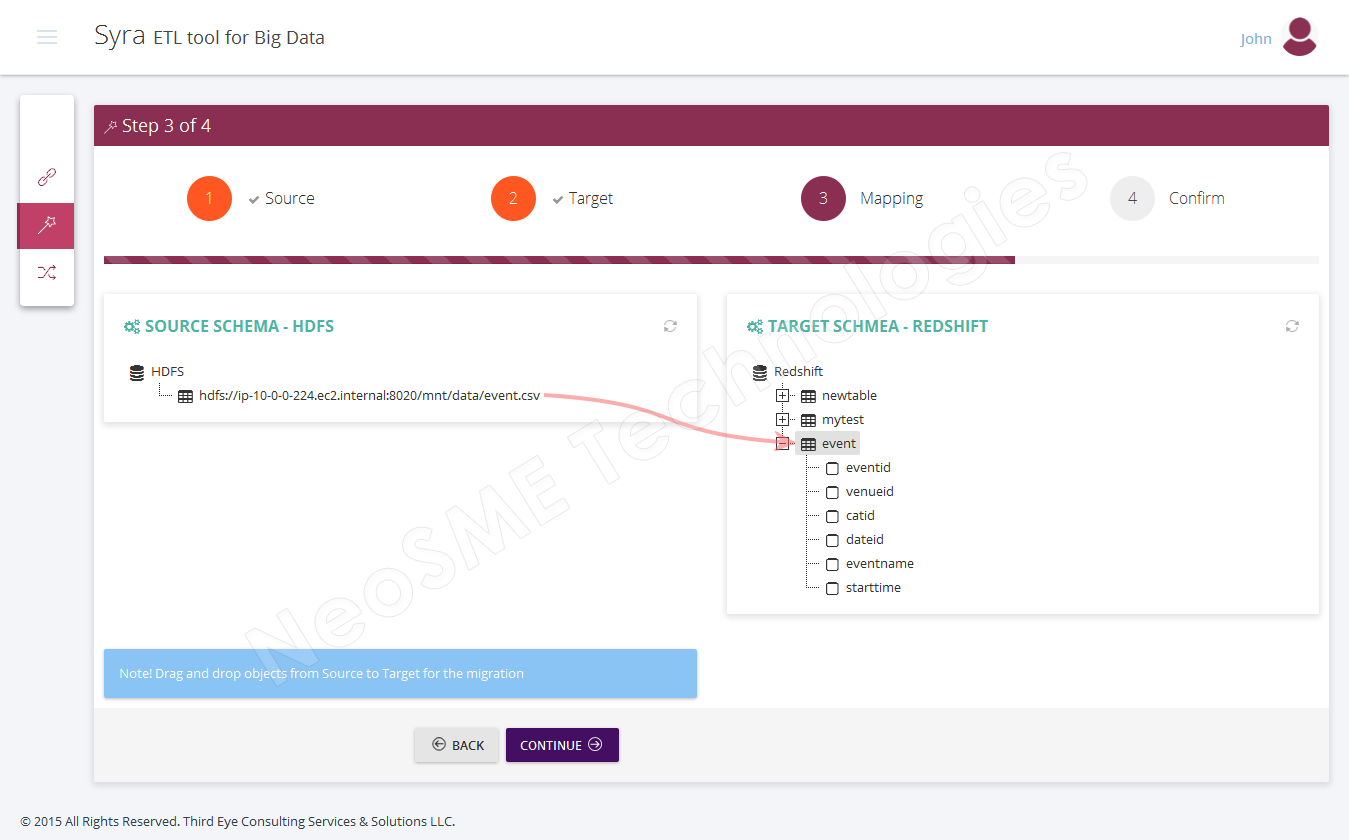Open the link connections sidebar icon
Screen dimensions: 1349x840
pos(46,177)
